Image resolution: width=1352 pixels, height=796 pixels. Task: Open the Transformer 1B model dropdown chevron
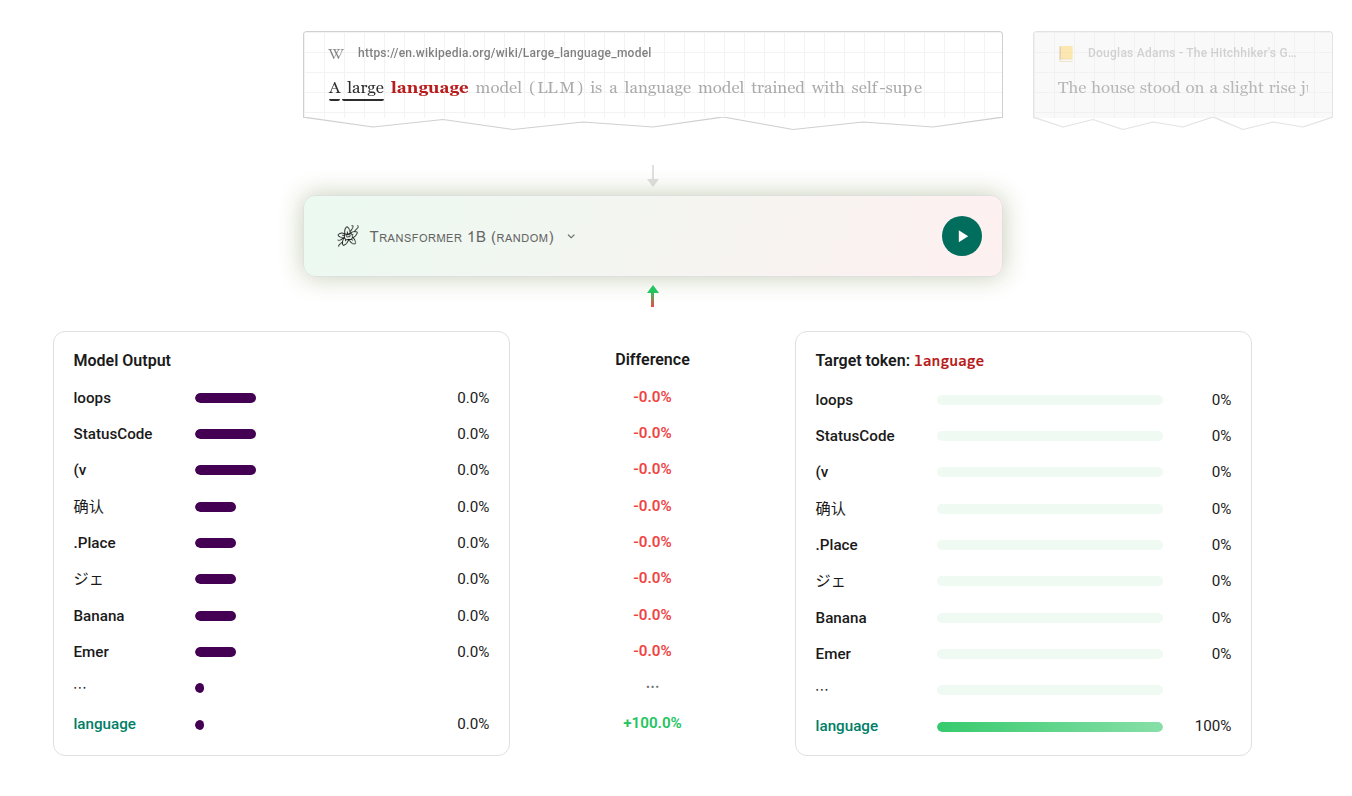pyautogui.click(x=571, y=237)
